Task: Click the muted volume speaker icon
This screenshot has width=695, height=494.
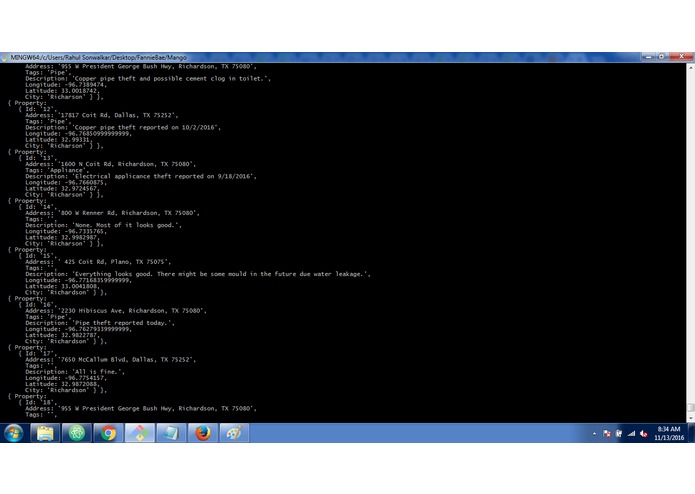Action: (644, 434)
